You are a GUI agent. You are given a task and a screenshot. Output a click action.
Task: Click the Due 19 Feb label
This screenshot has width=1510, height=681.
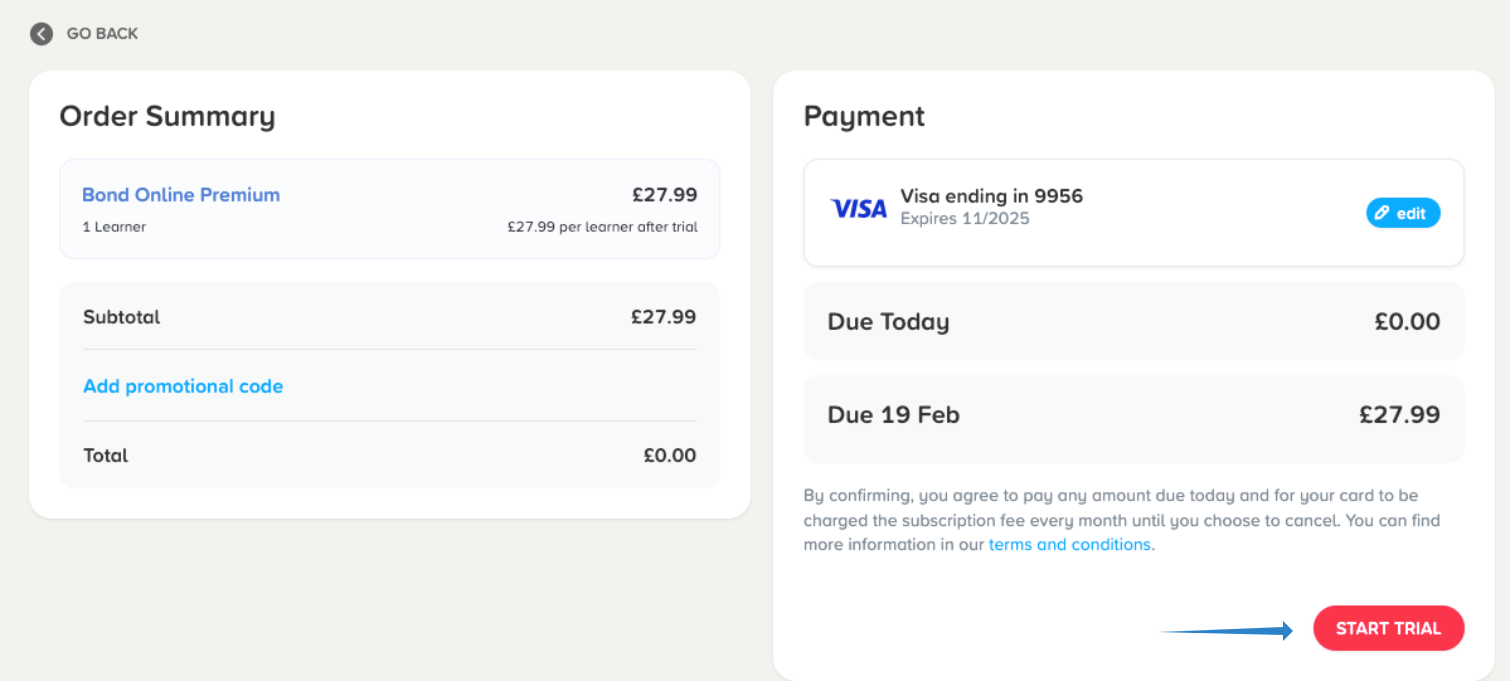point(893,415)
